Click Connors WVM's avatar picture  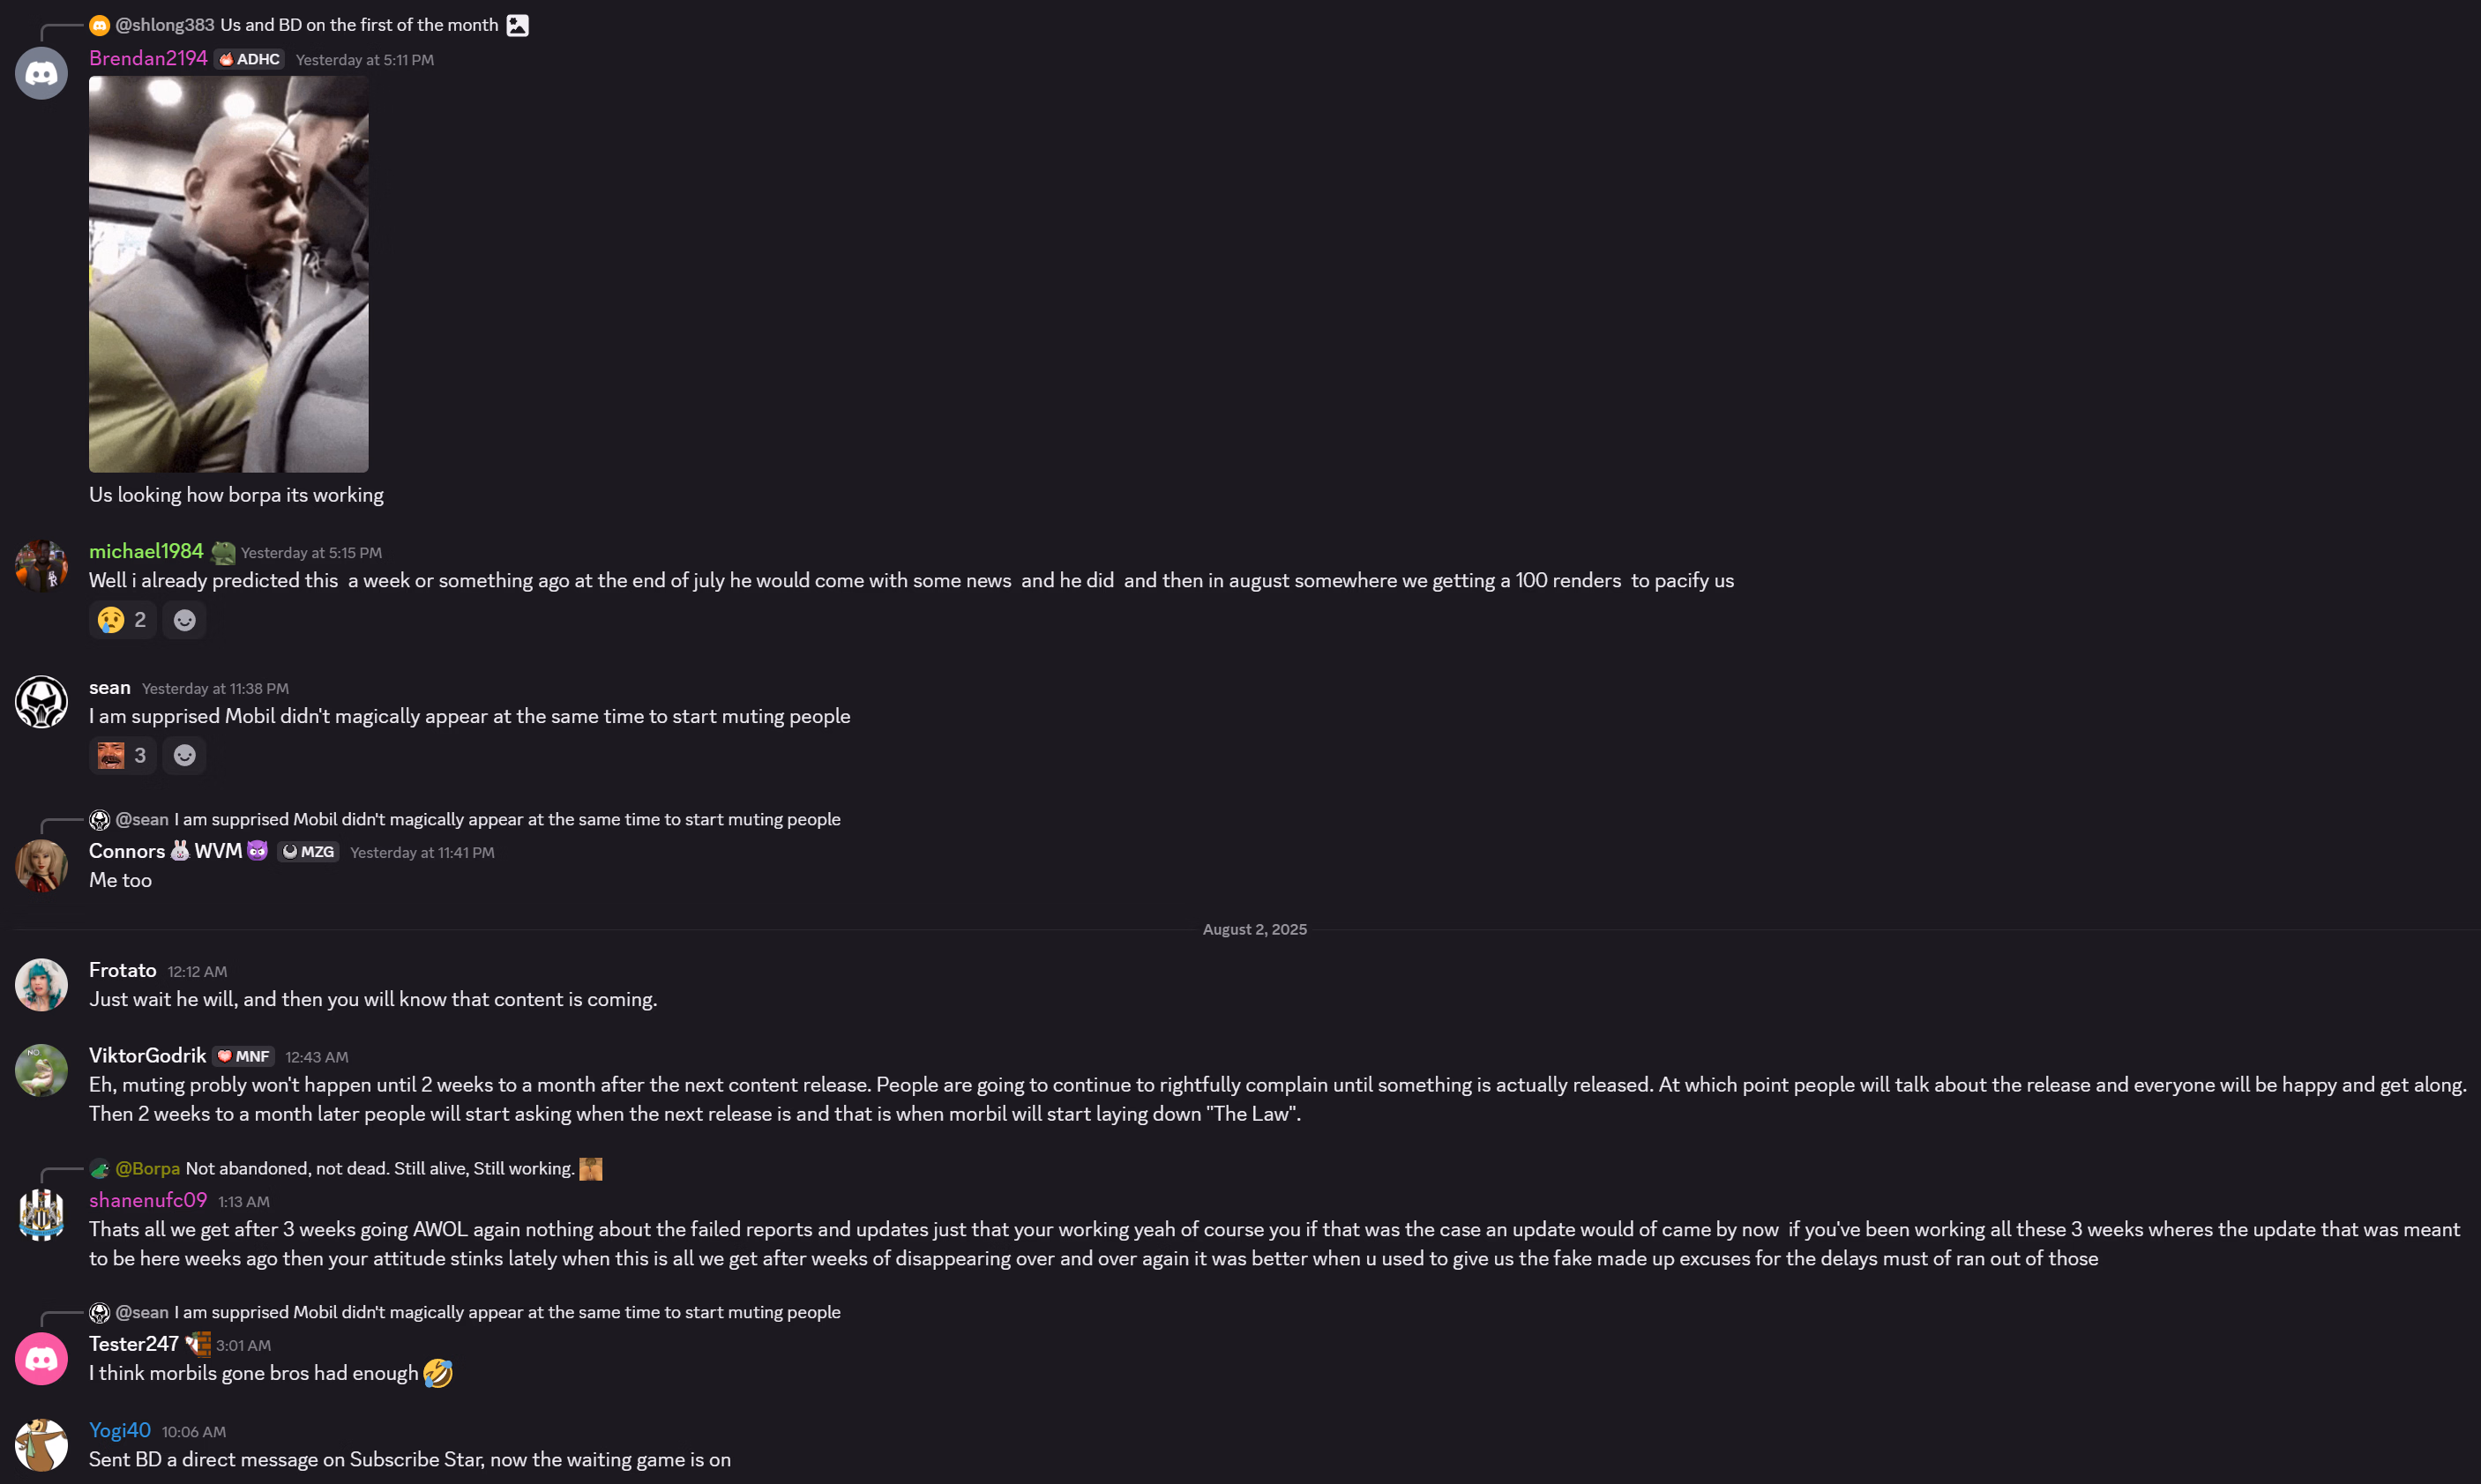[41, 866]
